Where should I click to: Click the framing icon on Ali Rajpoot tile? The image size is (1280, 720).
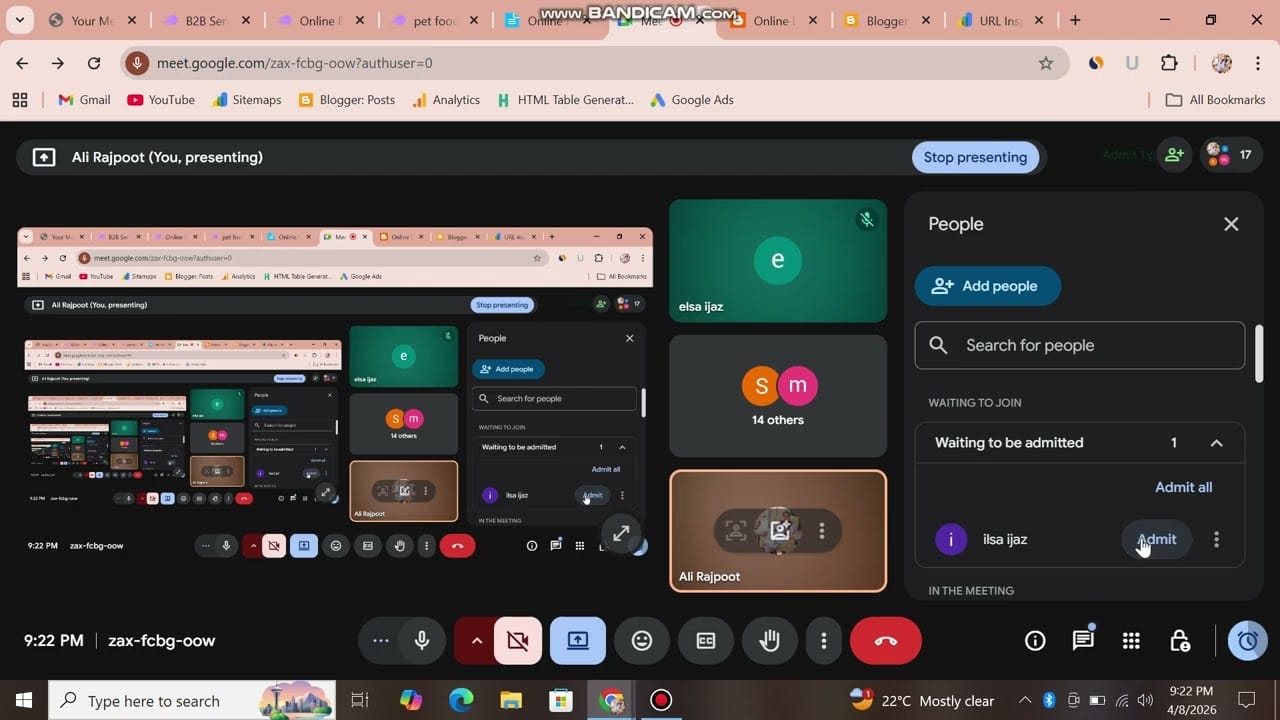(x=736, y=531)
